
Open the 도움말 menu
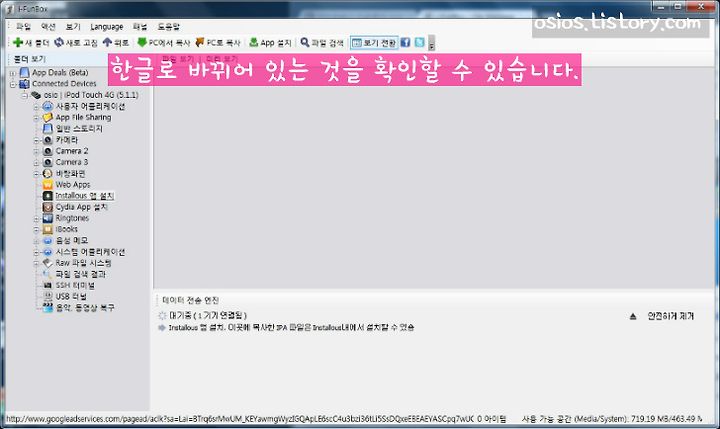click(x=169, y=27)
